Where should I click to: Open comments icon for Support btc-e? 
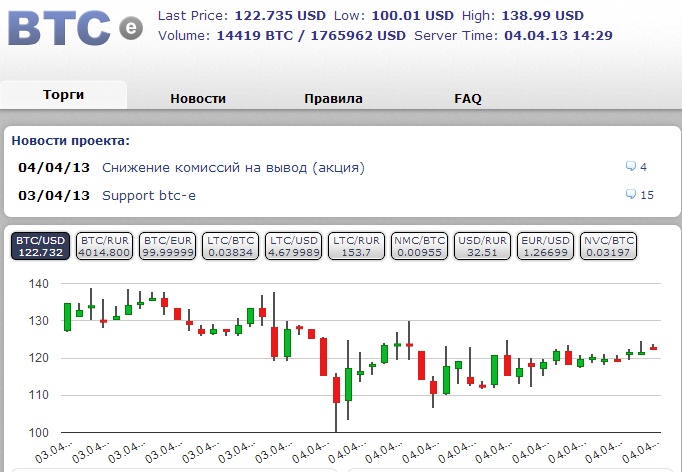630,194
